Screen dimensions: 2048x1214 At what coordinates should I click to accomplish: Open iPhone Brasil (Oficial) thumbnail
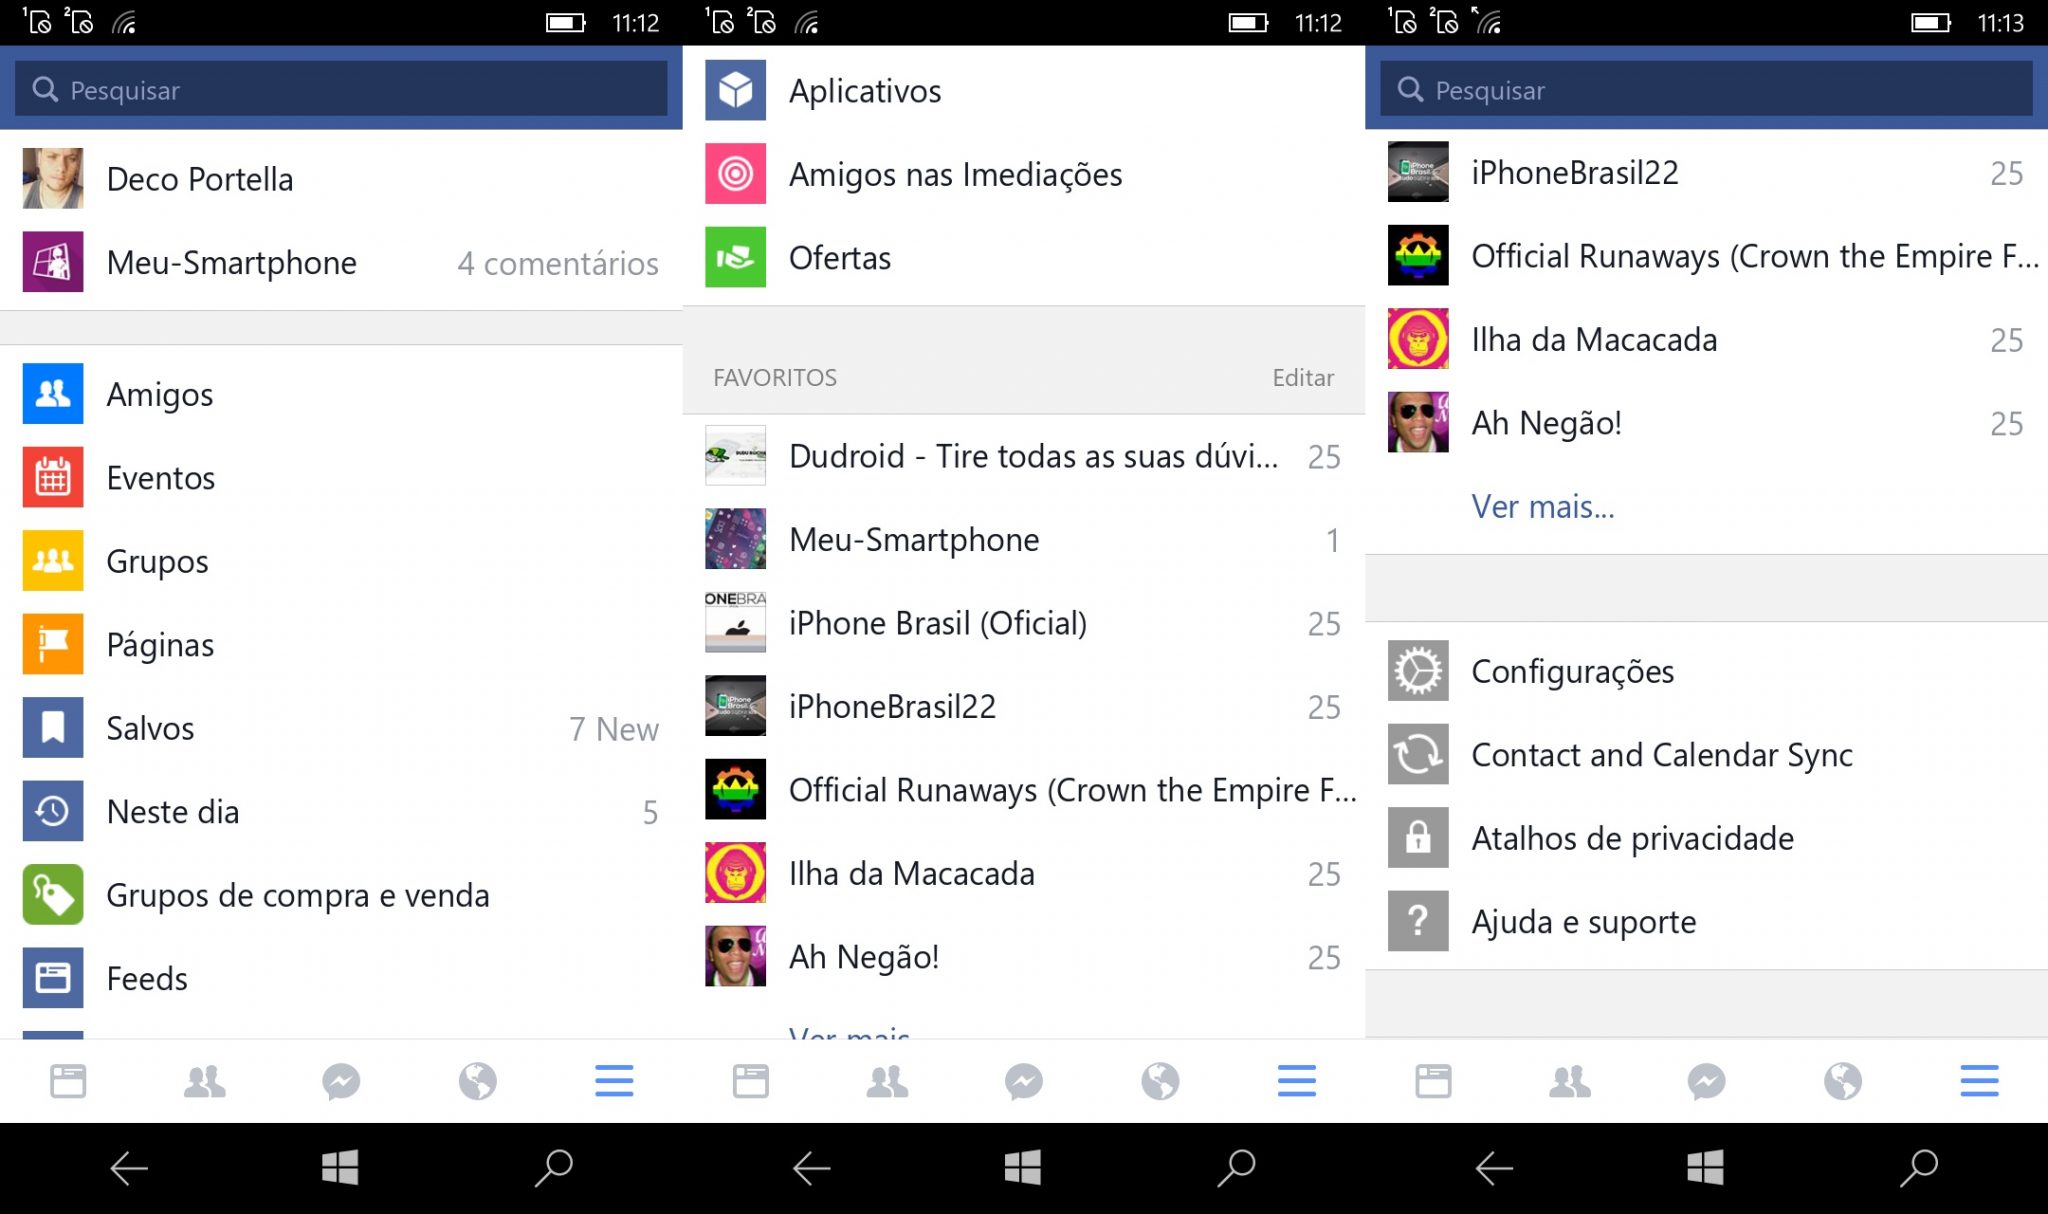click(x=735, y=622)
